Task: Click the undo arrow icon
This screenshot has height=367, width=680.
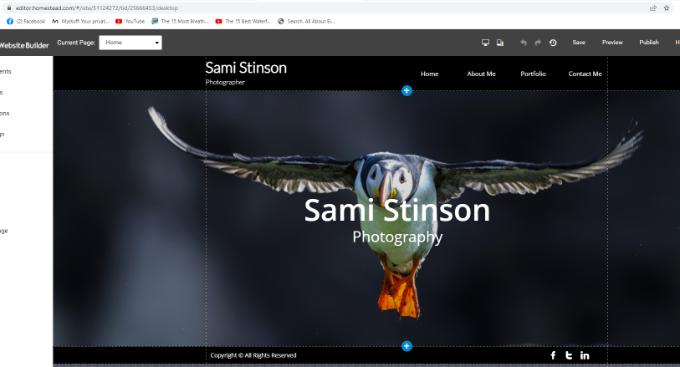Action: [523, 43]
